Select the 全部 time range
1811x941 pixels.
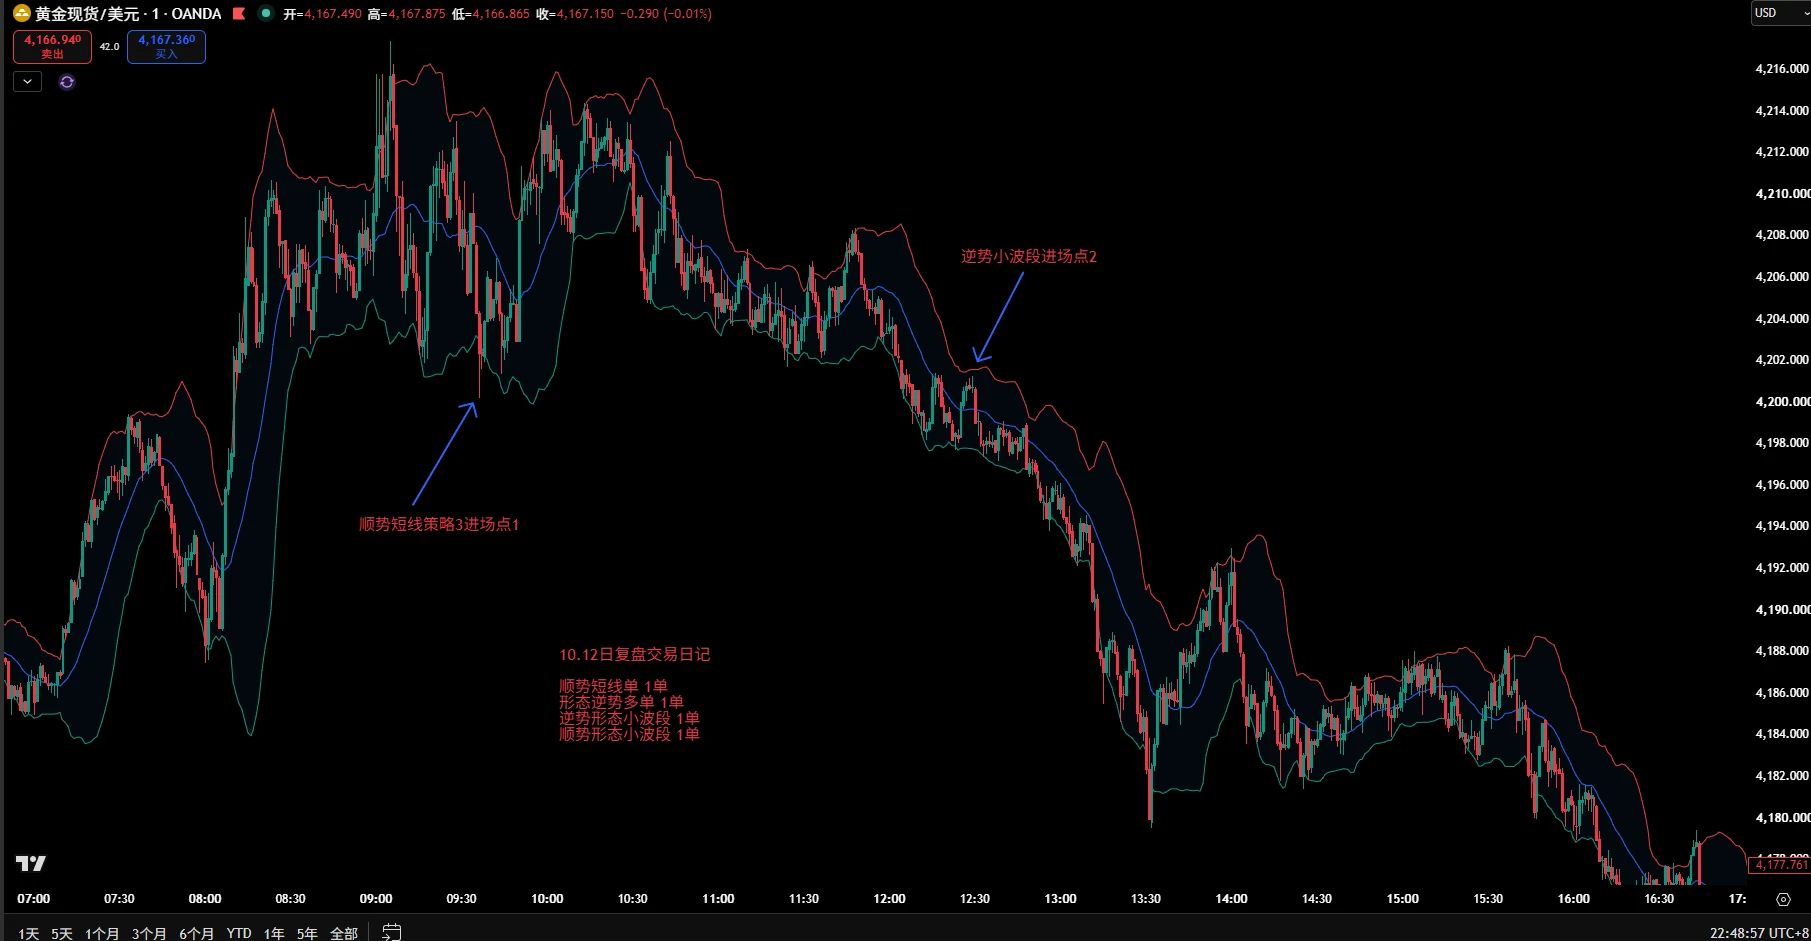pos(344,933)
